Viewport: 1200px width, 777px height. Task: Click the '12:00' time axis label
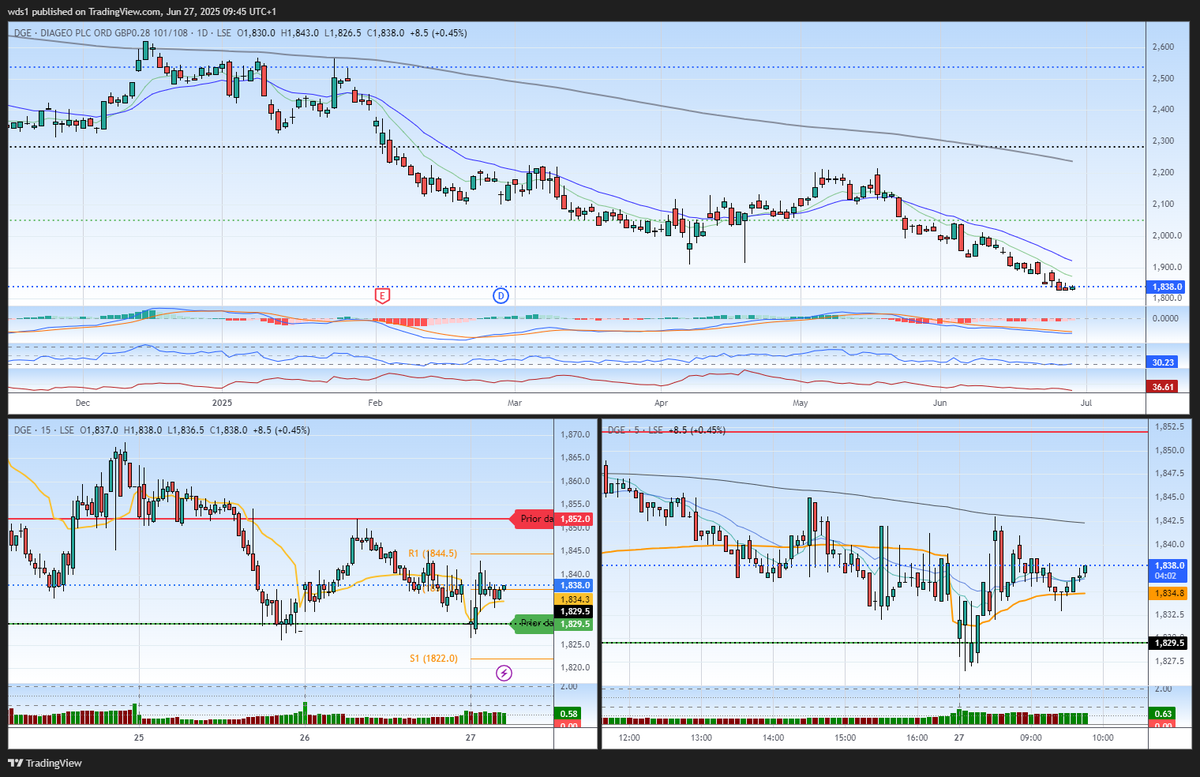point(629,737)
